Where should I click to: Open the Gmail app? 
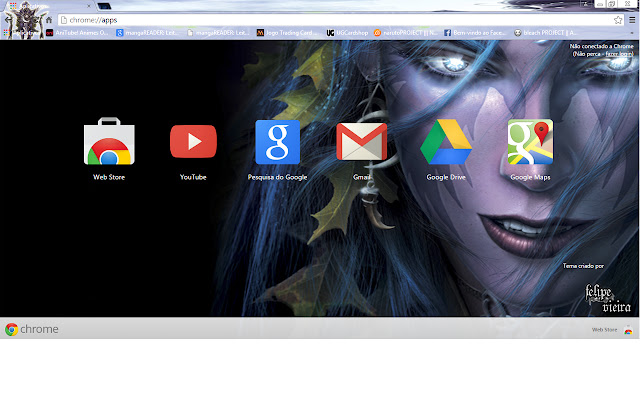point(362,142)
